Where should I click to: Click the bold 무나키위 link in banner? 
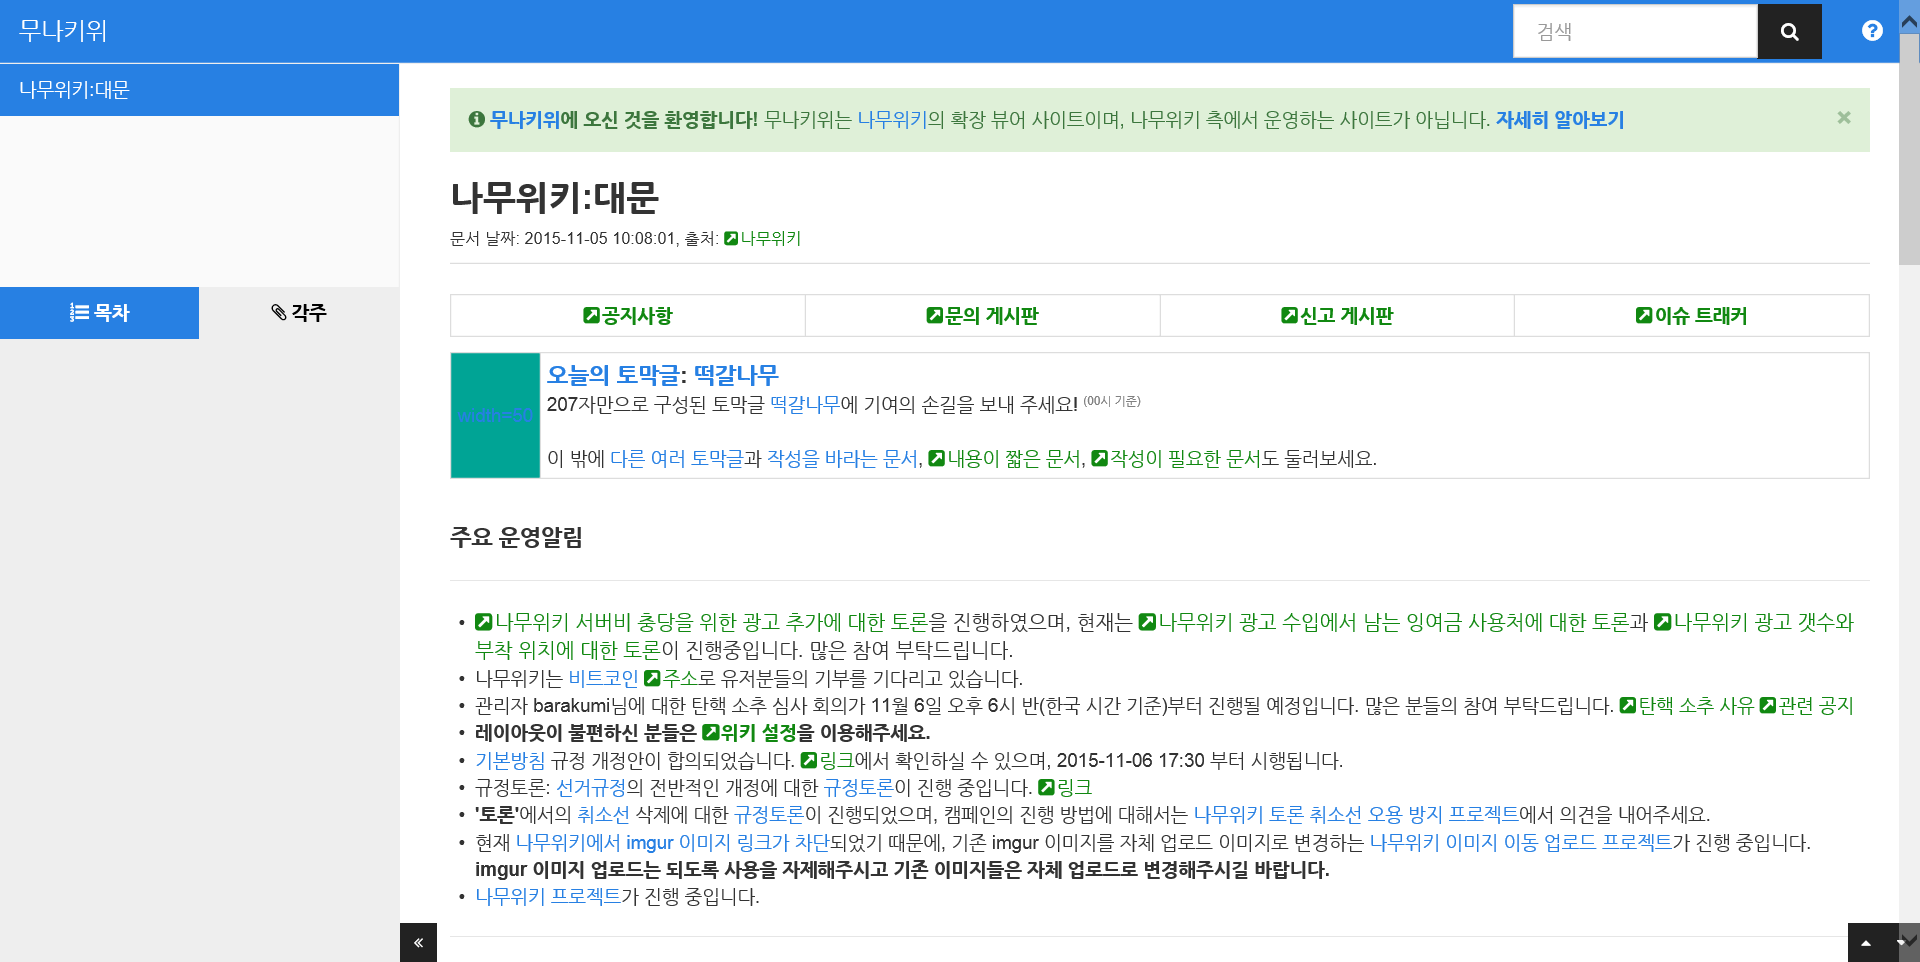click(x=525, y=120)
